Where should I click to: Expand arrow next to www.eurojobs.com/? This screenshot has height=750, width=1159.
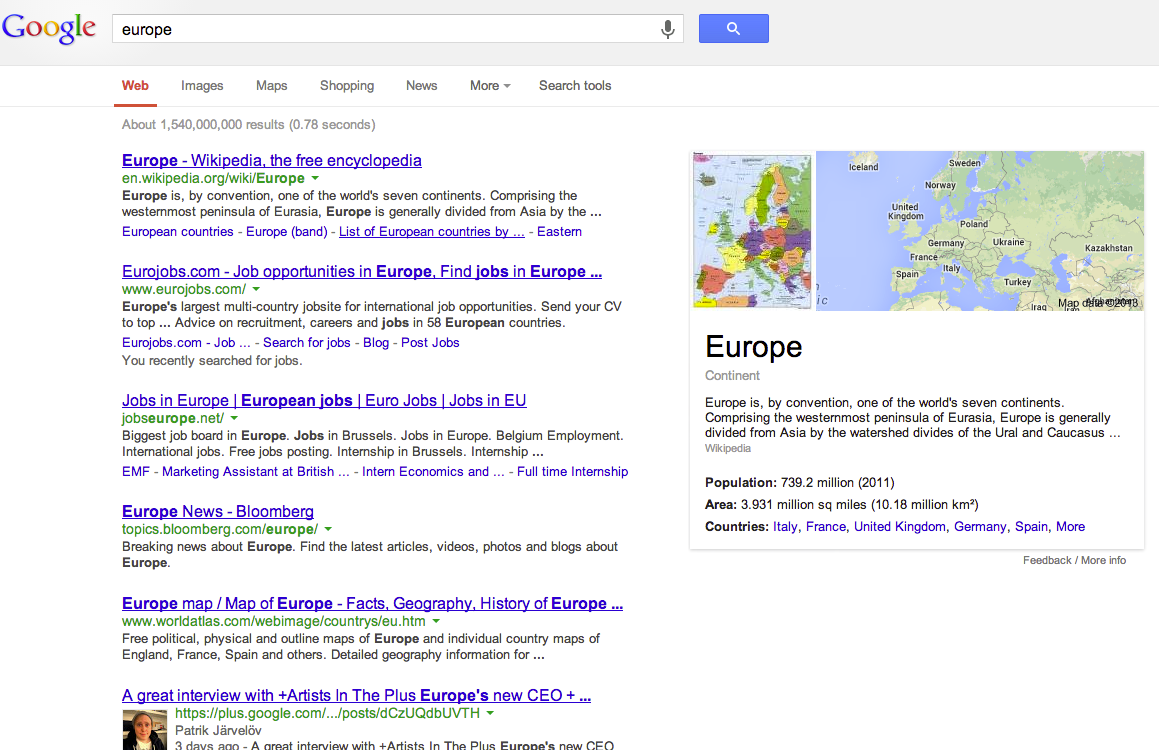tap(256, 290)
